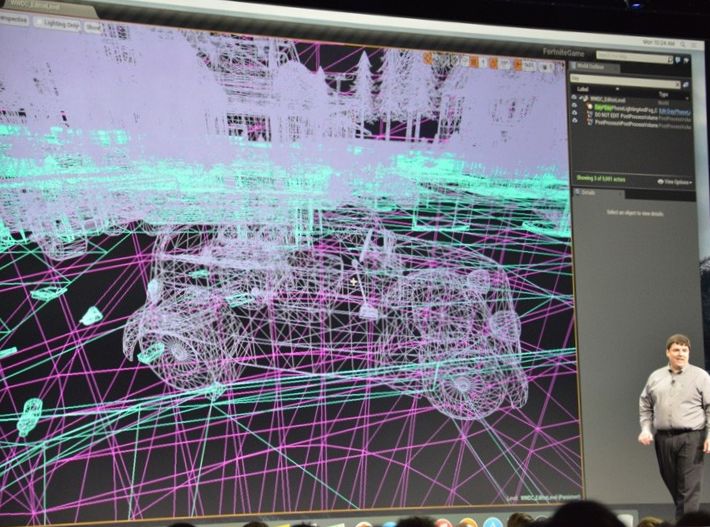
Task: Select the Translate gizmo icon in viewport toolbar
Action: [x=428, y=58]
